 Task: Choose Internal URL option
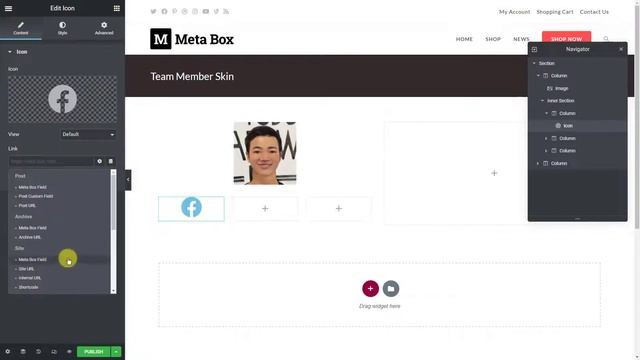(x=29, y=278)
